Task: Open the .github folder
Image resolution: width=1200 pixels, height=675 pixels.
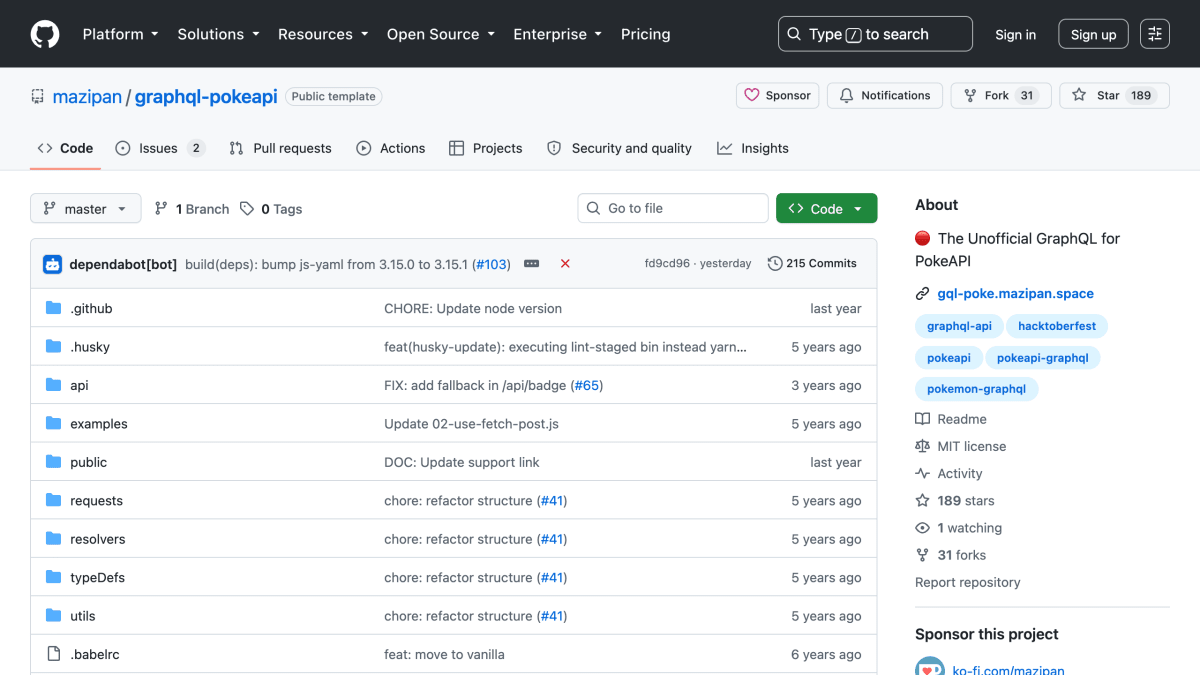Action: tap(91, 308)
